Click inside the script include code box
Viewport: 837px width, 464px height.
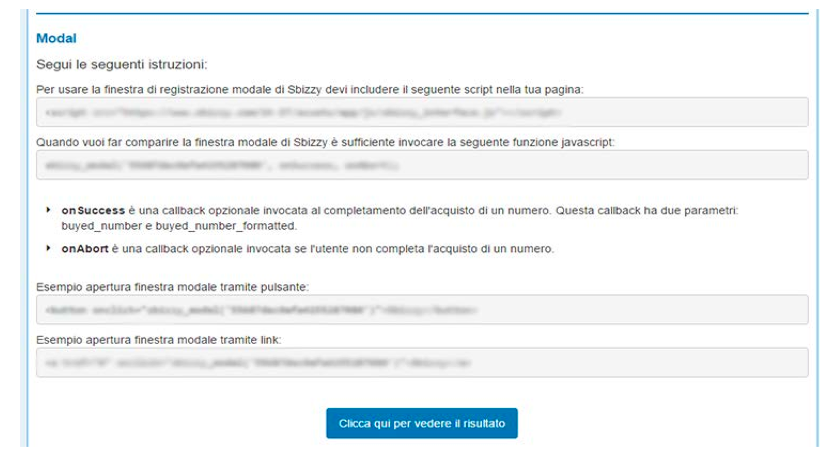pos(421,112)
